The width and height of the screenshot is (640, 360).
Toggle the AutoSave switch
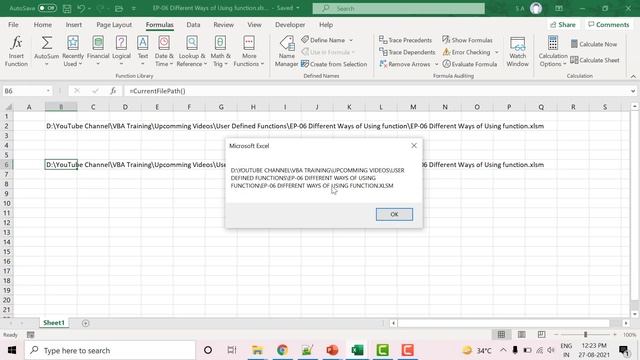[47, 8]
